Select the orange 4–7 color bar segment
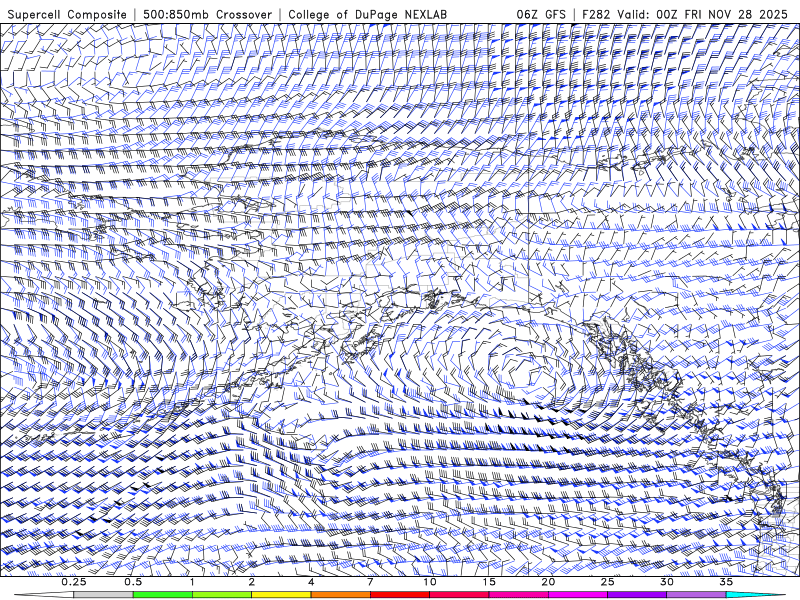The width and height of the screenshot is (800, 600). 340,595
